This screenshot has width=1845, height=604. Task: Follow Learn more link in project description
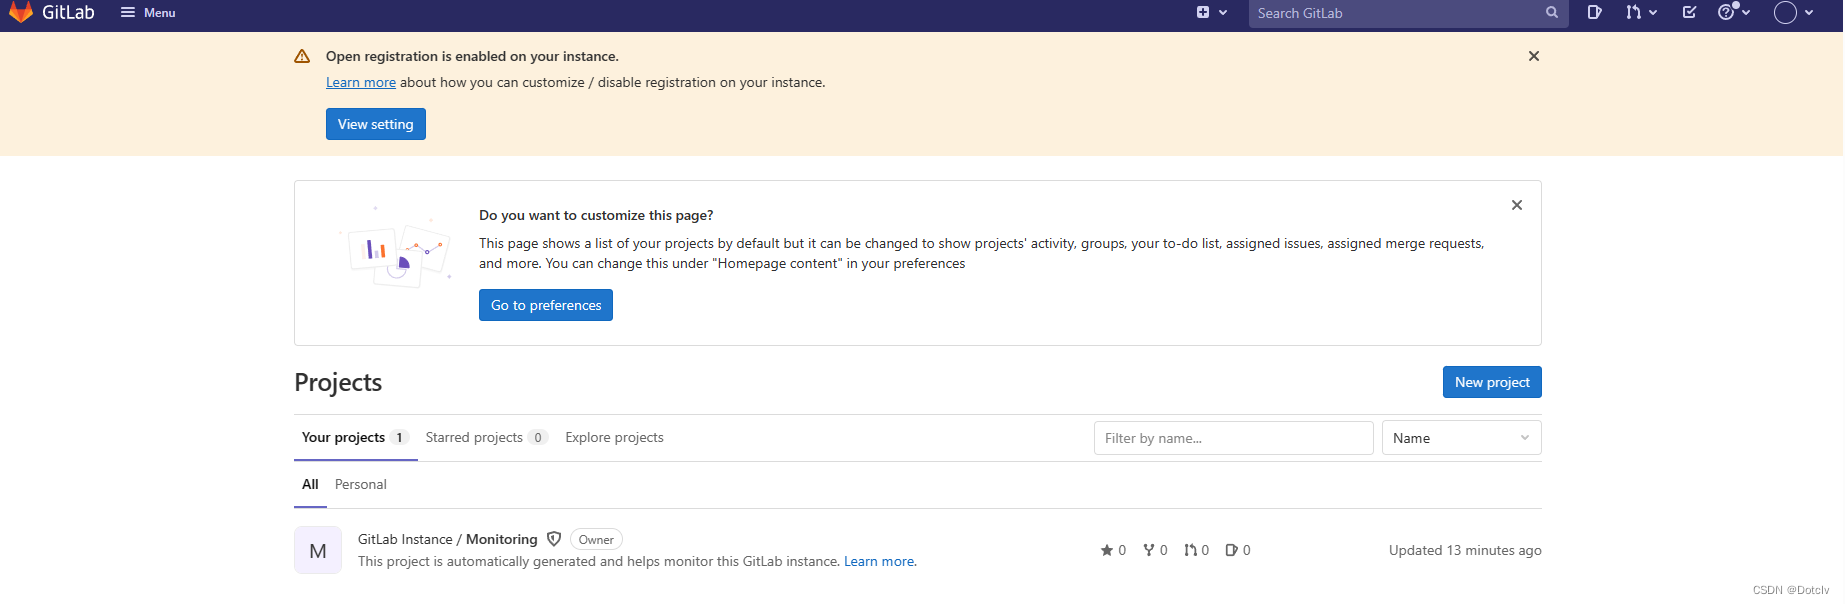pos(880,562)
